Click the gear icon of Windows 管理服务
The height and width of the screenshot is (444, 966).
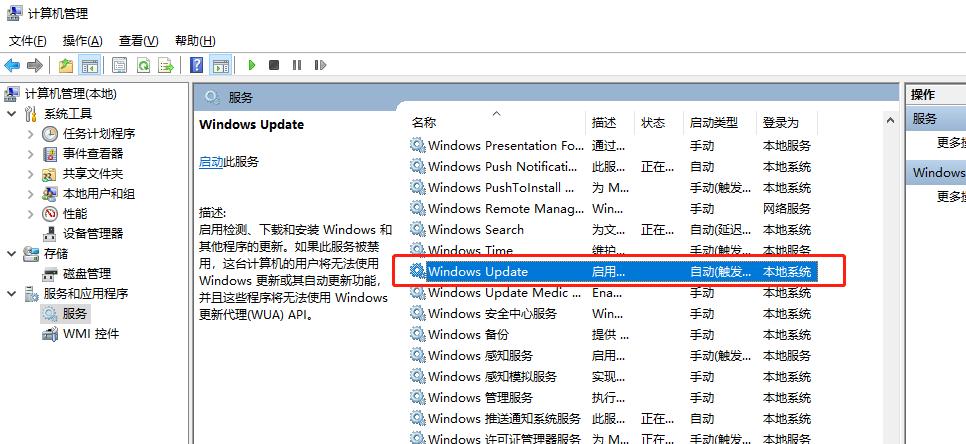pos(418,397)
